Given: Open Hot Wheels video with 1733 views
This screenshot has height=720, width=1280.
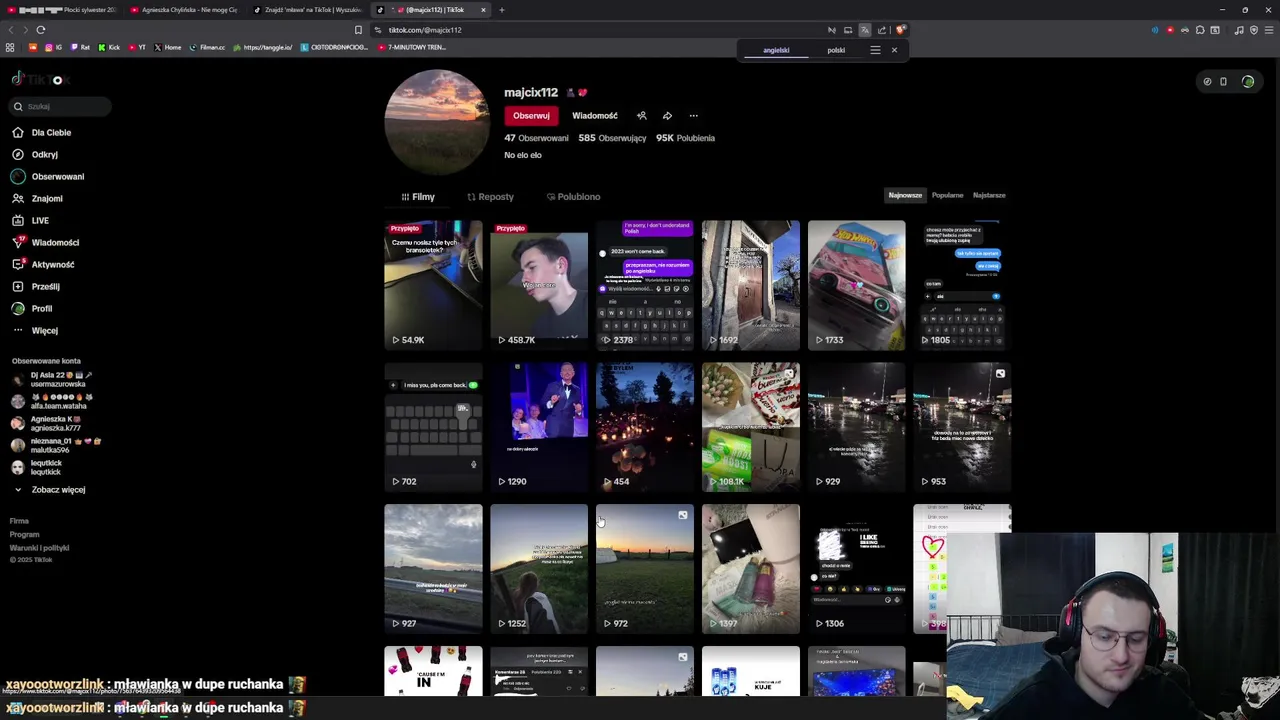Looking at the screenshot, I should [x=857, y=285].
